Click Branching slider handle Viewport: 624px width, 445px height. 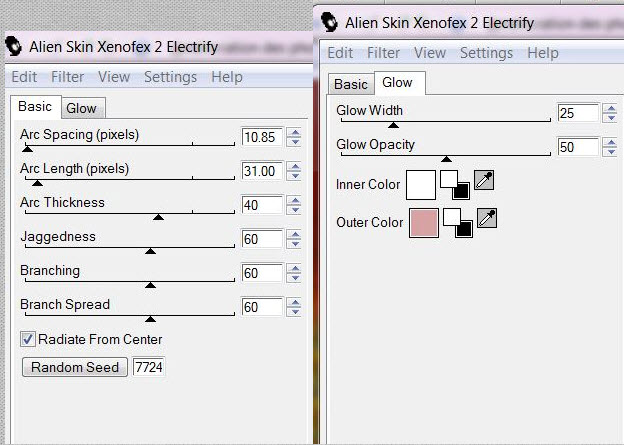[x=150, y=285]
